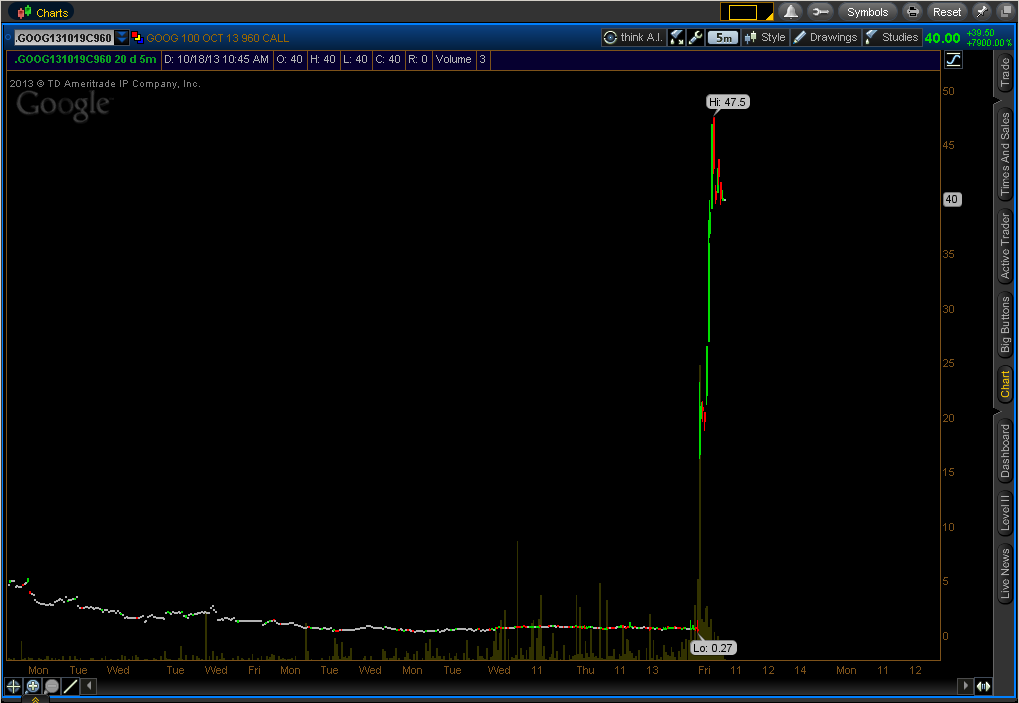Open the alerts bell icon
The height and width of the screenshot is (703, 1019).
[790, 12]
